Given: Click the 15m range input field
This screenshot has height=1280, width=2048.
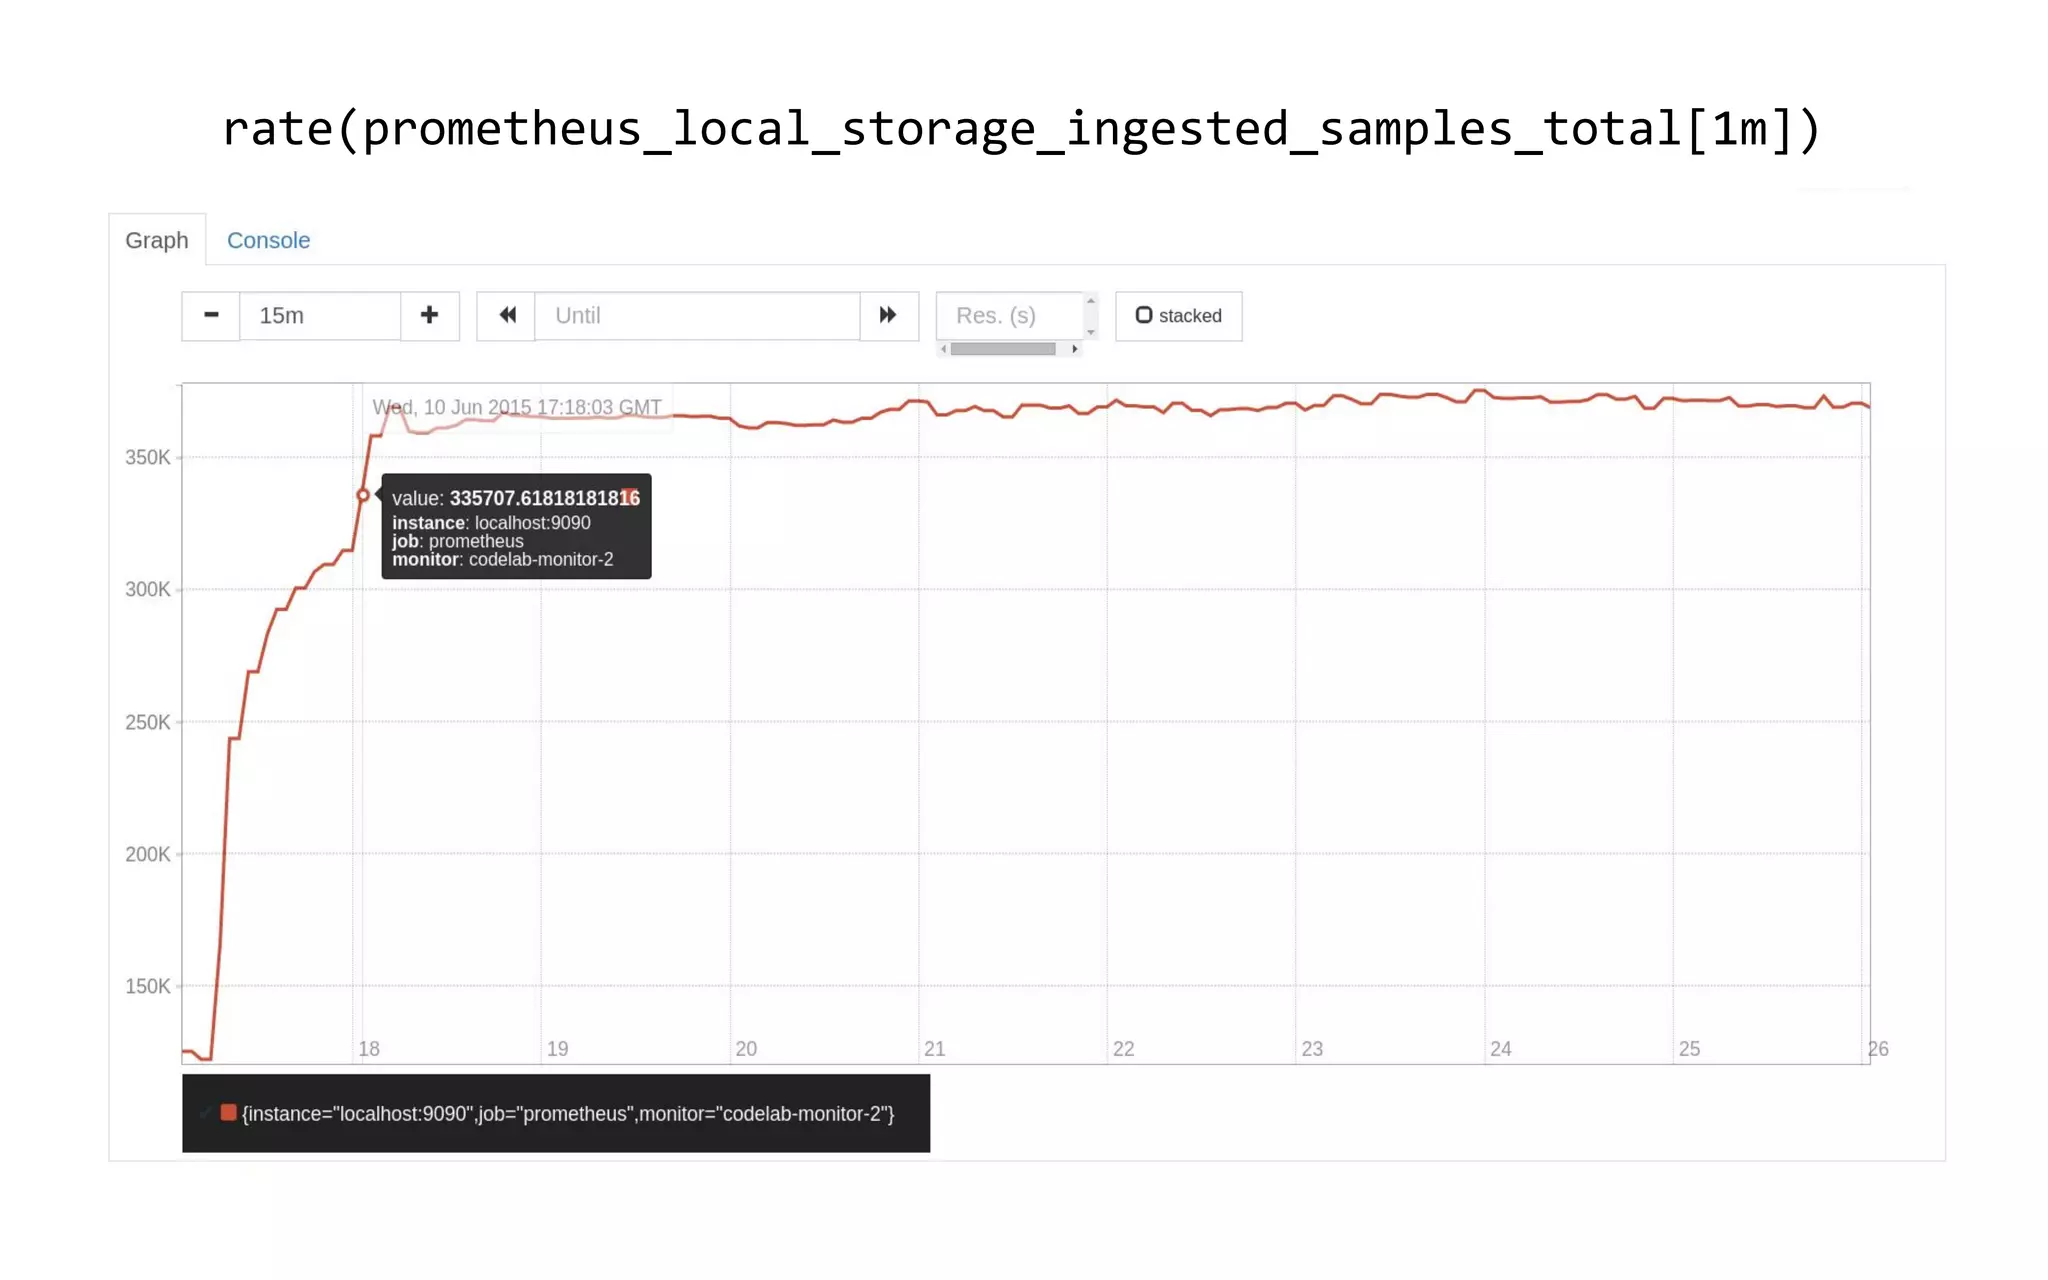Looking at the screenshot, I should tap(320, 316).
